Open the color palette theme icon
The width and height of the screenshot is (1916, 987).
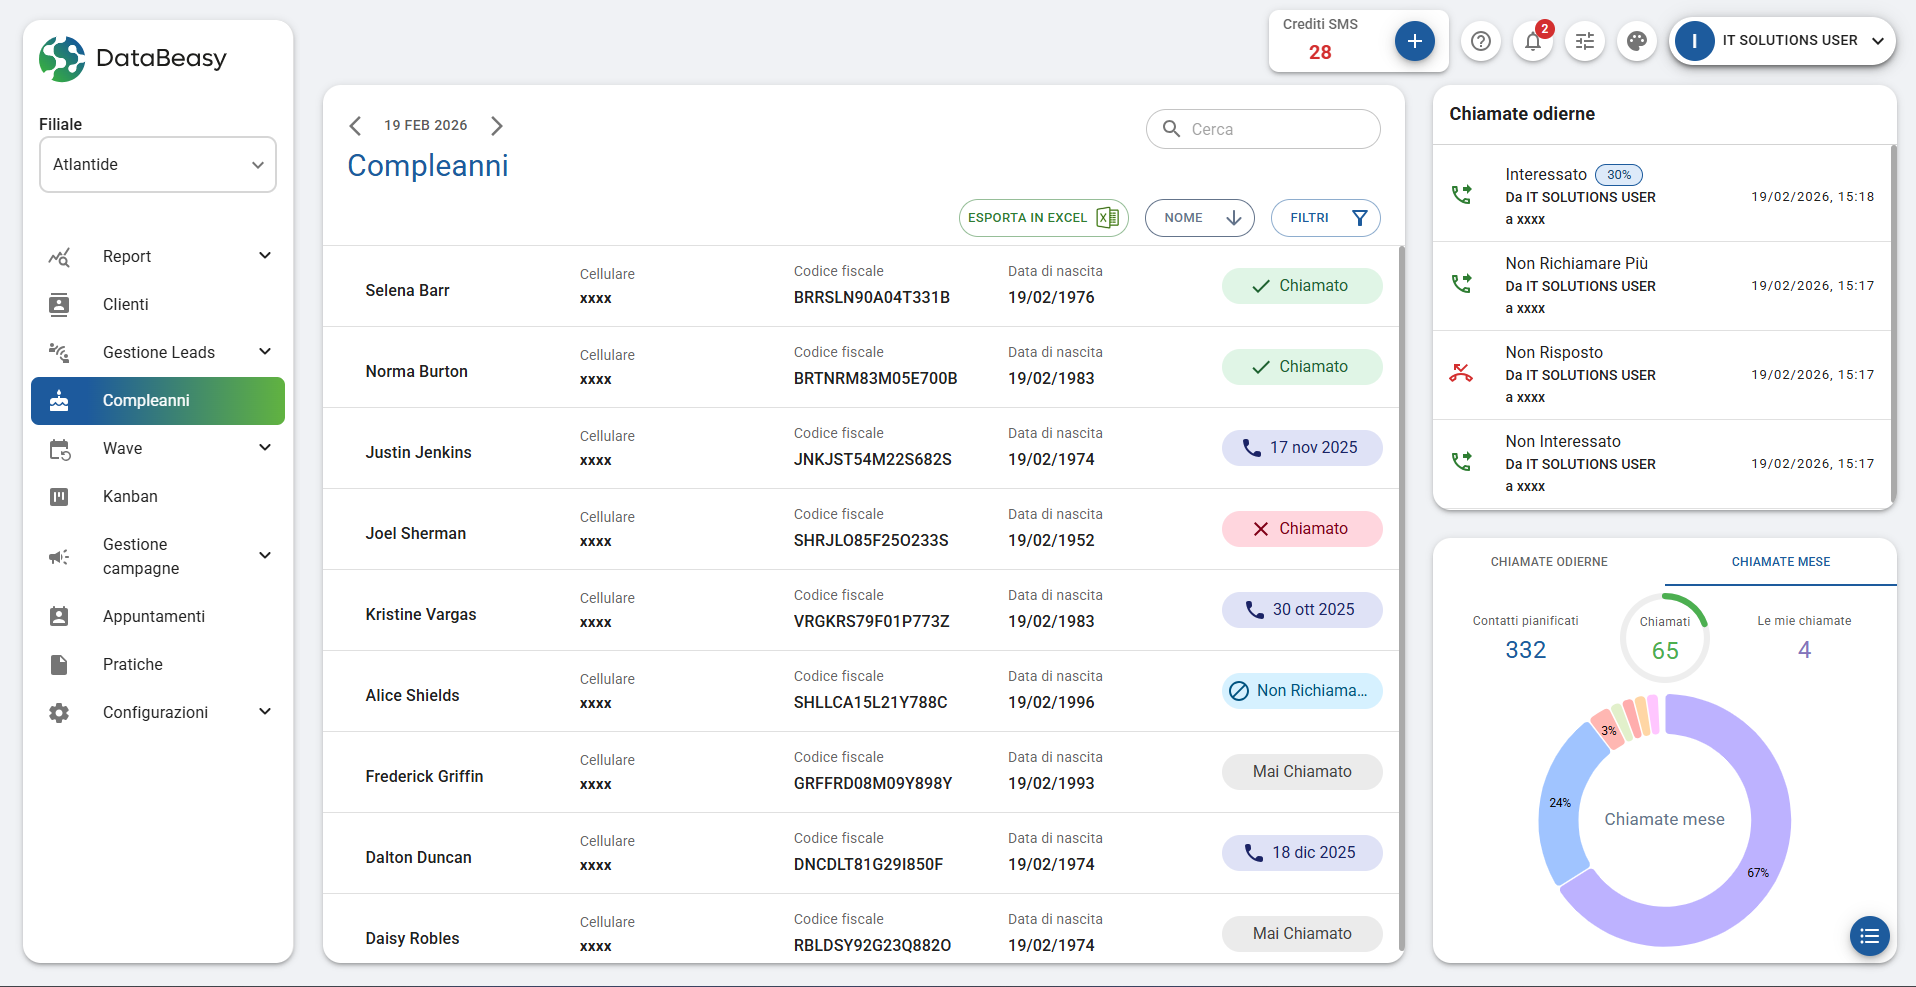pyautogui.click(x=1637, y=41)
